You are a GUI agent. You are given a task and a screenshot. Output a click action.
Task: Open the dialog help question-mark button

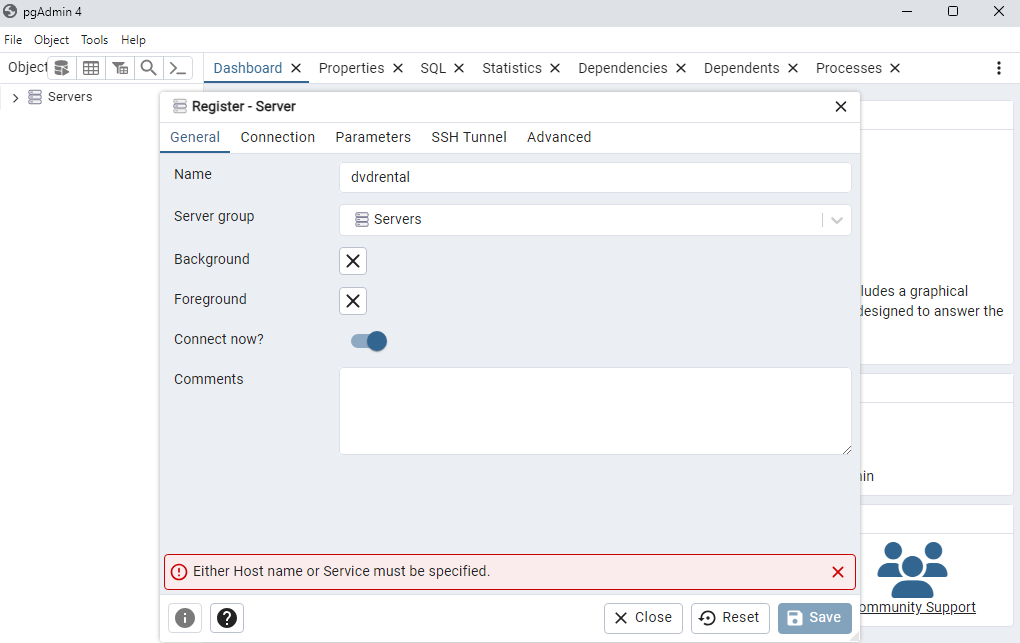tap(227, 618)
